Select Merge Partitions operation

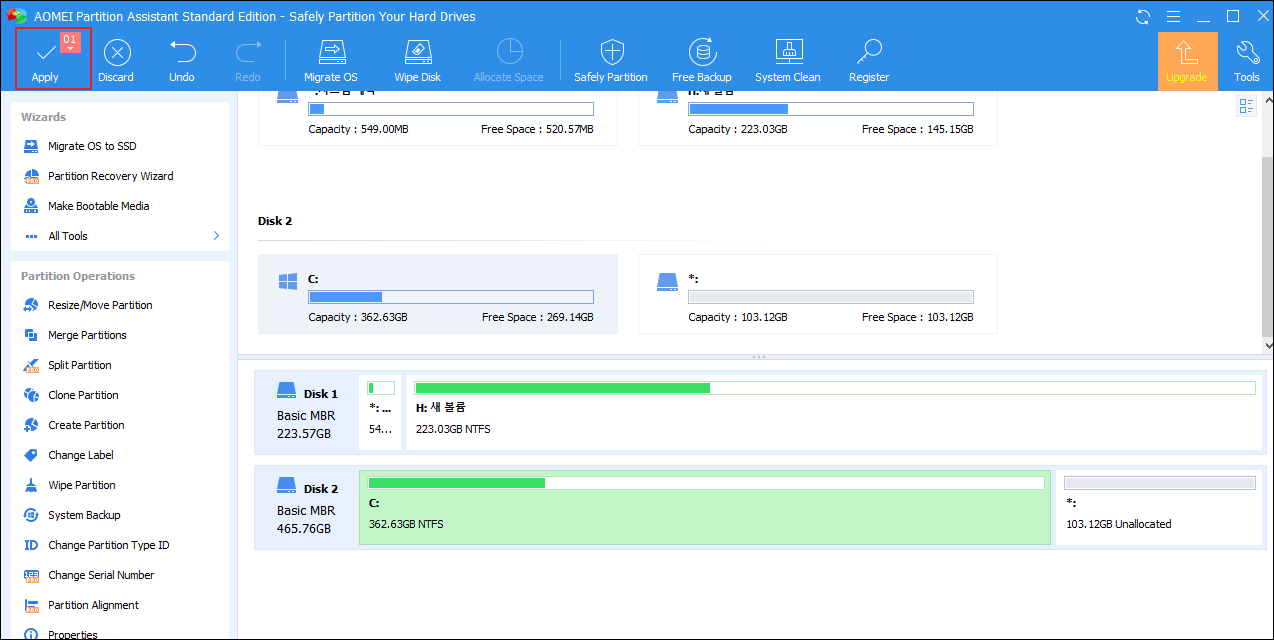(x=75, y=335)
